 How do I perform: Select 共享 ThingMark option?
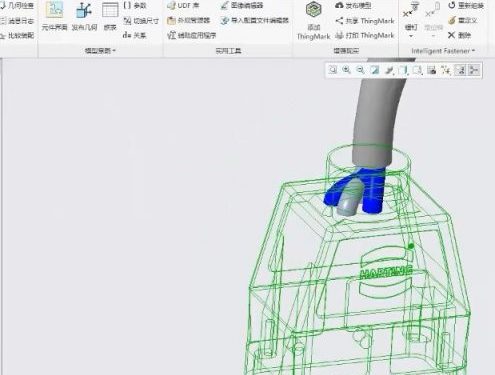(x=365, y=21)
